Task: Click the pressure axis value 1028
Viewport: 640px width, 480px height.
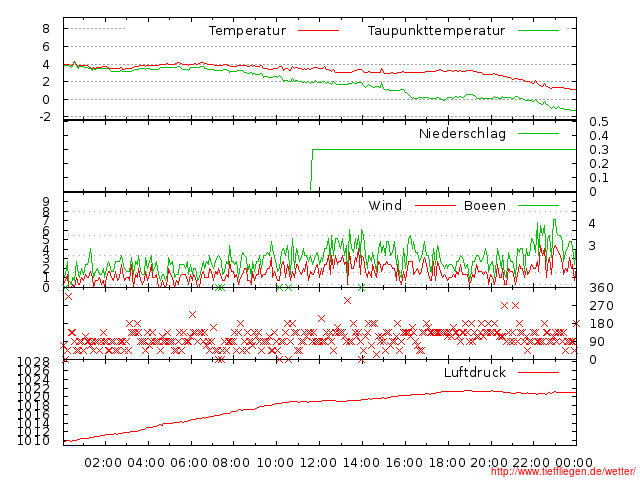Action: click(x=33, y=361)
